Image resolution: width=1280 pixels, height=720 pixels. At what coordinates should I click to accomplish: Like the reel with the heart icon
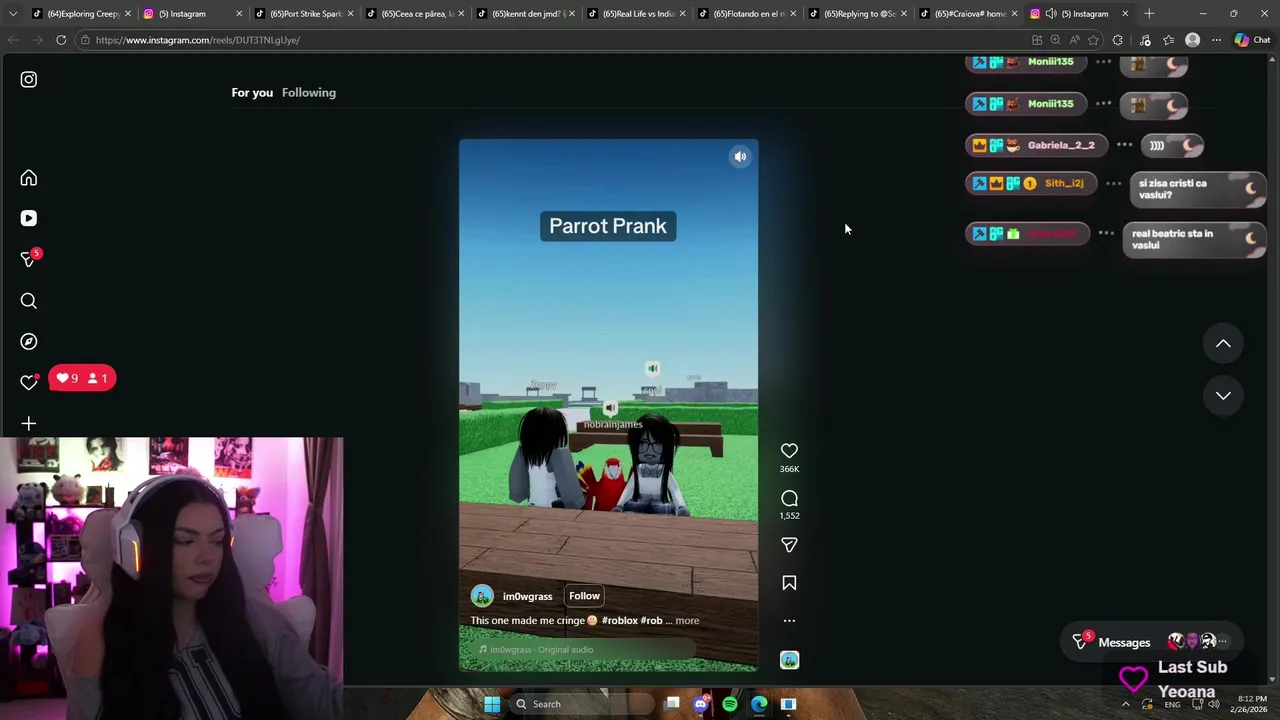789,451
